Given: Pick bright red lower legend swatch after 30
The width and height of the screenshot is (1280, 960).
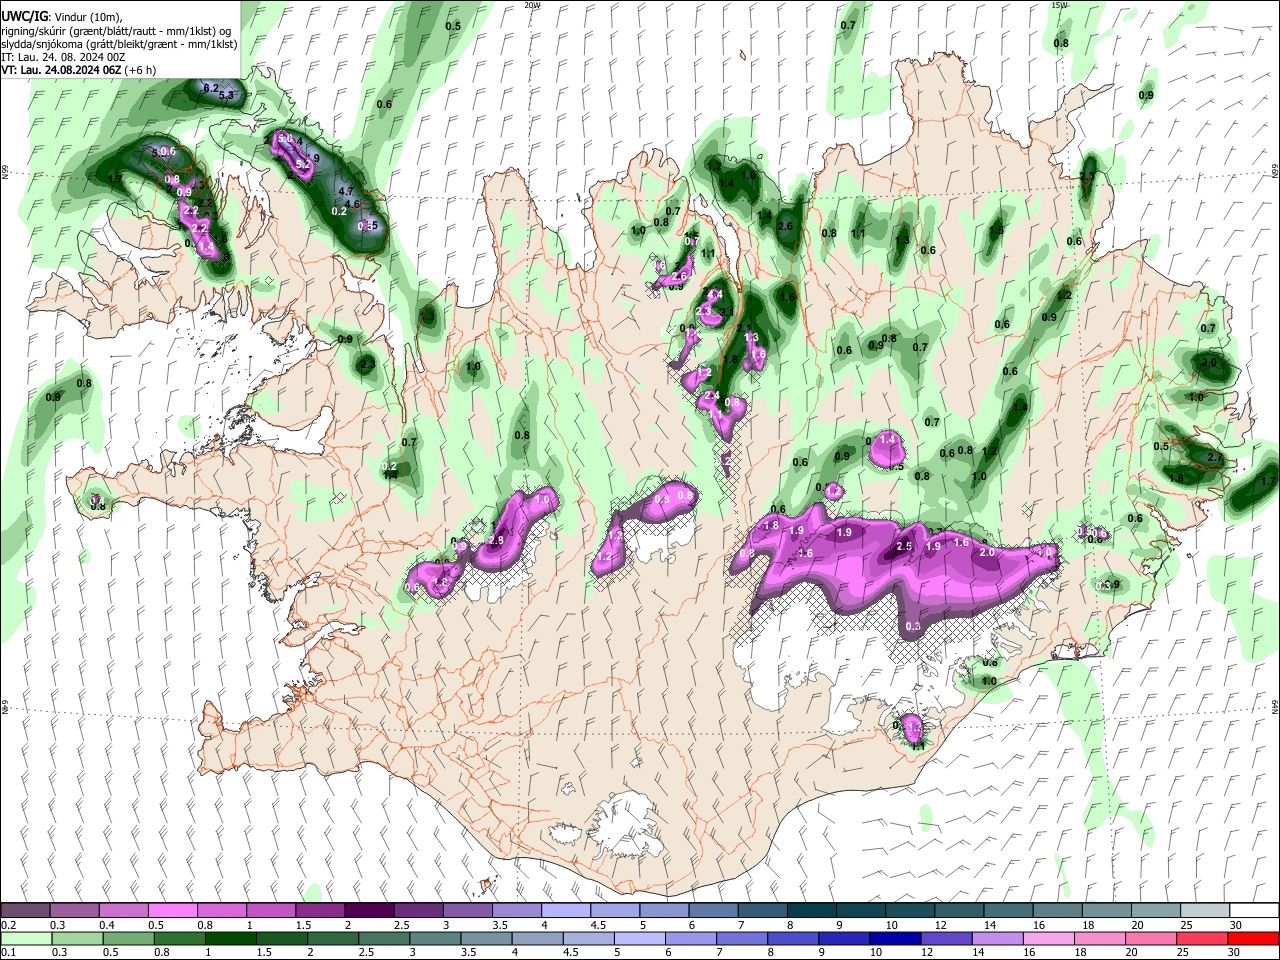Looking at the screenshot, I should click(1255, 938).
